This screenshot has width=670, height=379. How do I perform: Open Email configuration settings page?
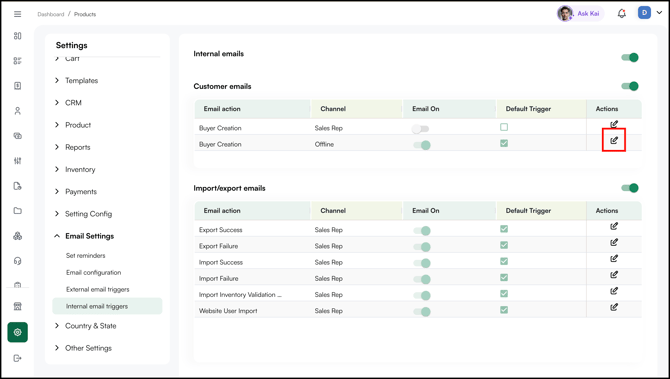pyautogui.click(x=94, y=272)
